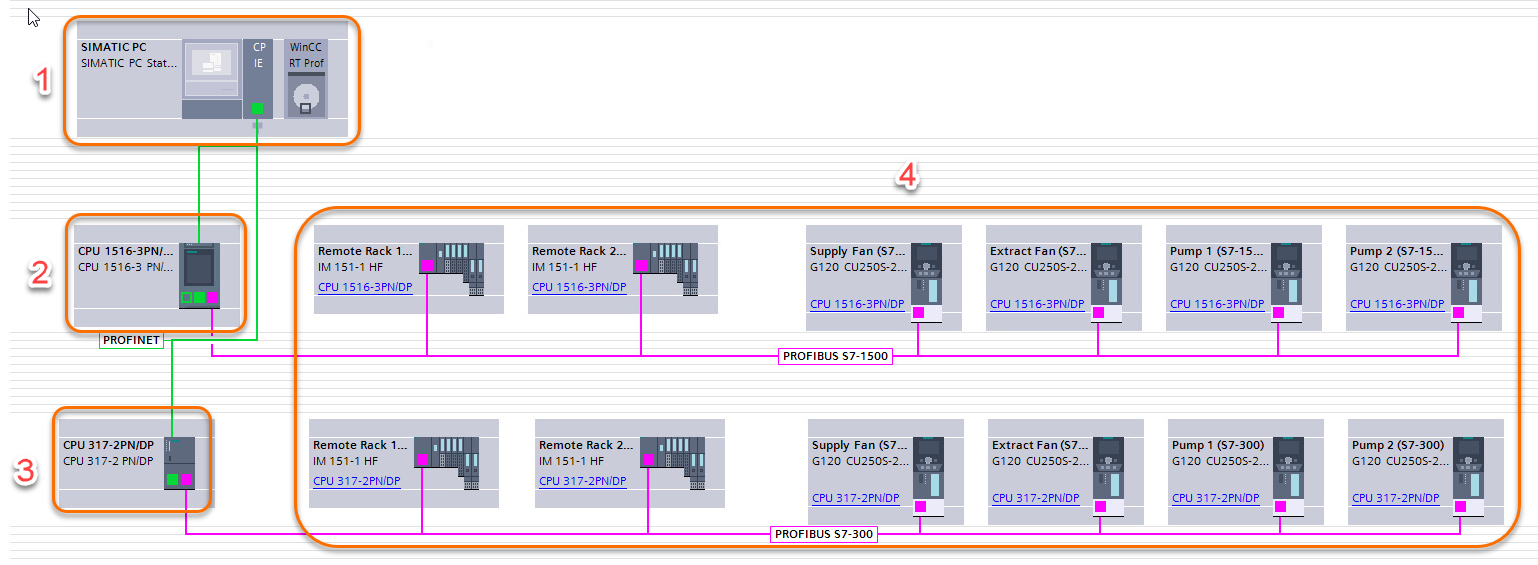The height and width of the screenshot is (565, 1538).
Task: Select Remote Rack 1 module image on S7-300 bus
Action: pos(447,462)
